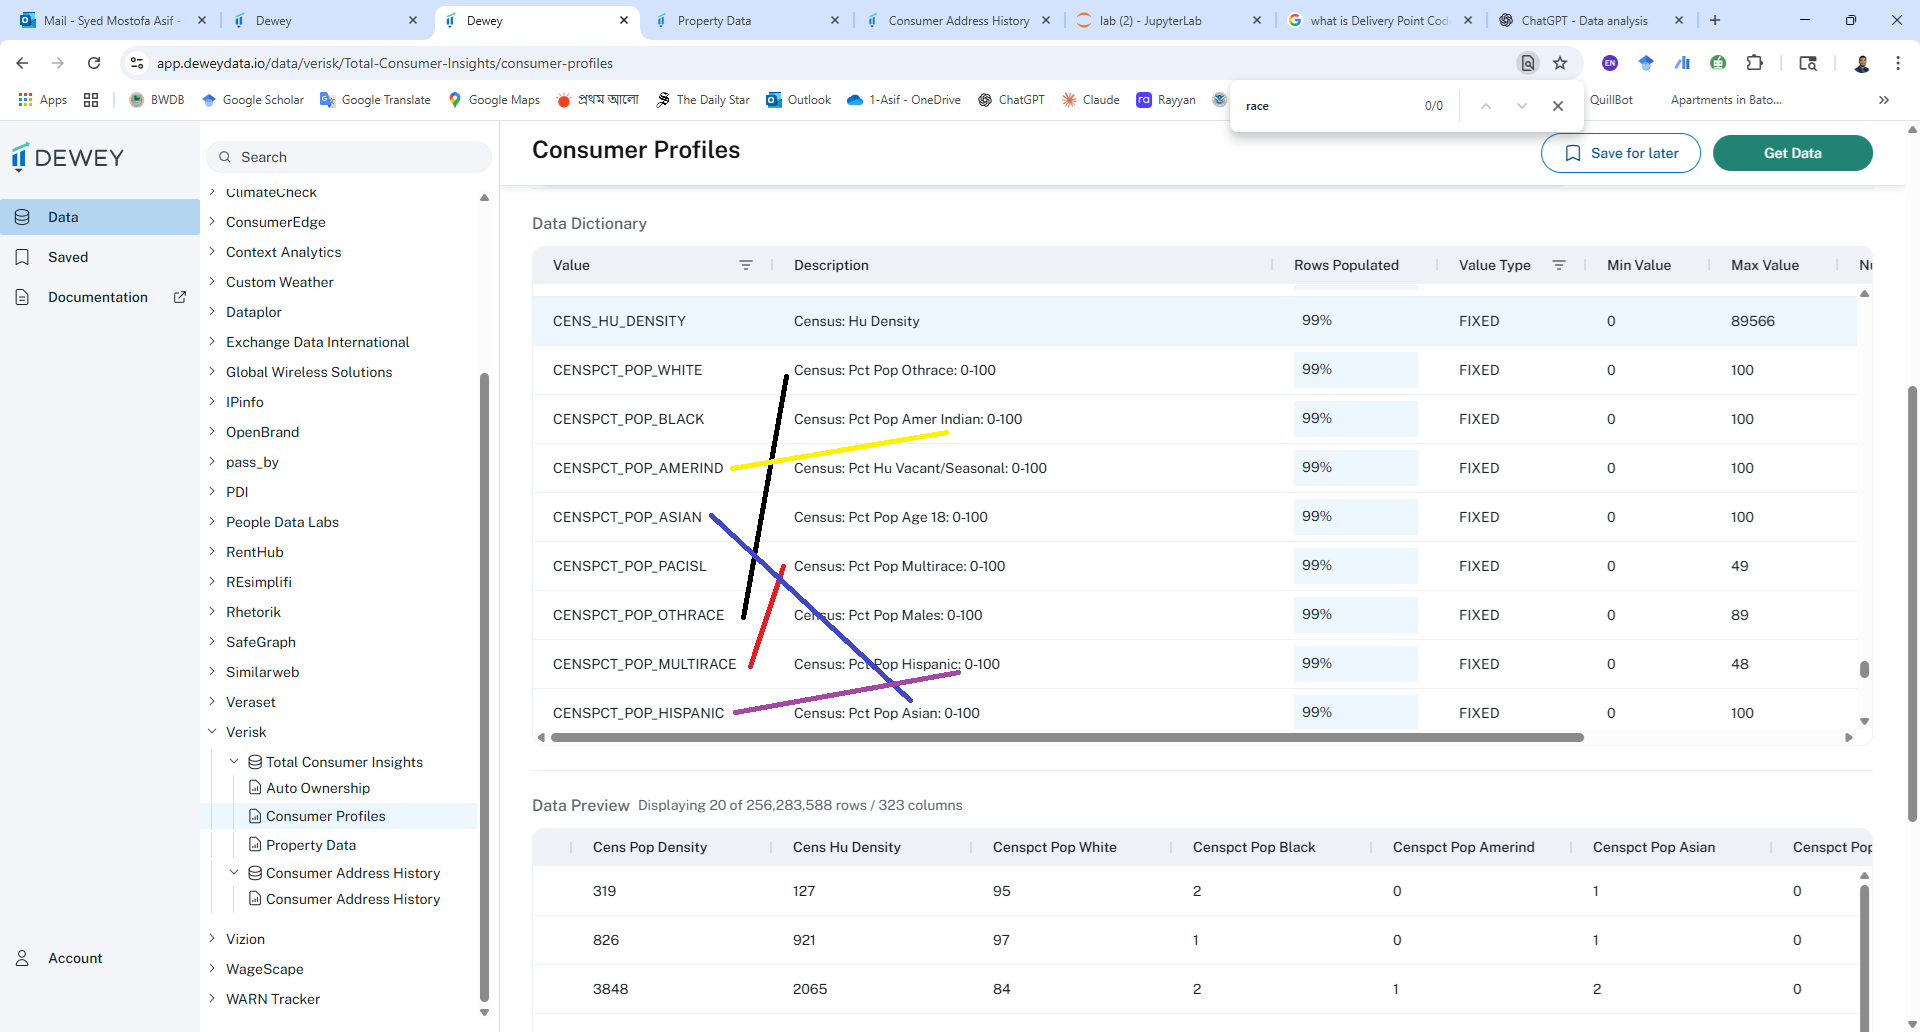The height and width of the screenshot is (1032, 1920).
Task: Click the Saved bookmark icon
Action: 22,257
